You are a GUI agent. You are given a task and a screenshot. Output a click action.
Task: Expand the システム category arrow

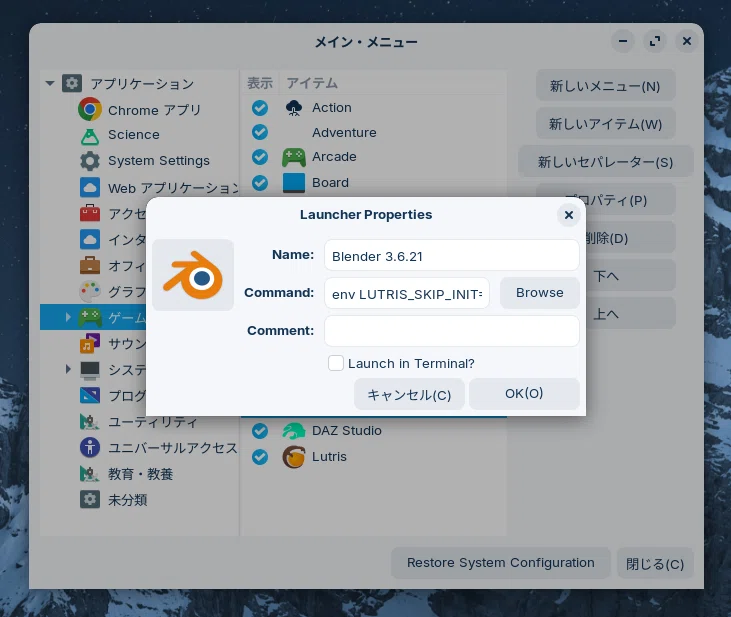68,369
